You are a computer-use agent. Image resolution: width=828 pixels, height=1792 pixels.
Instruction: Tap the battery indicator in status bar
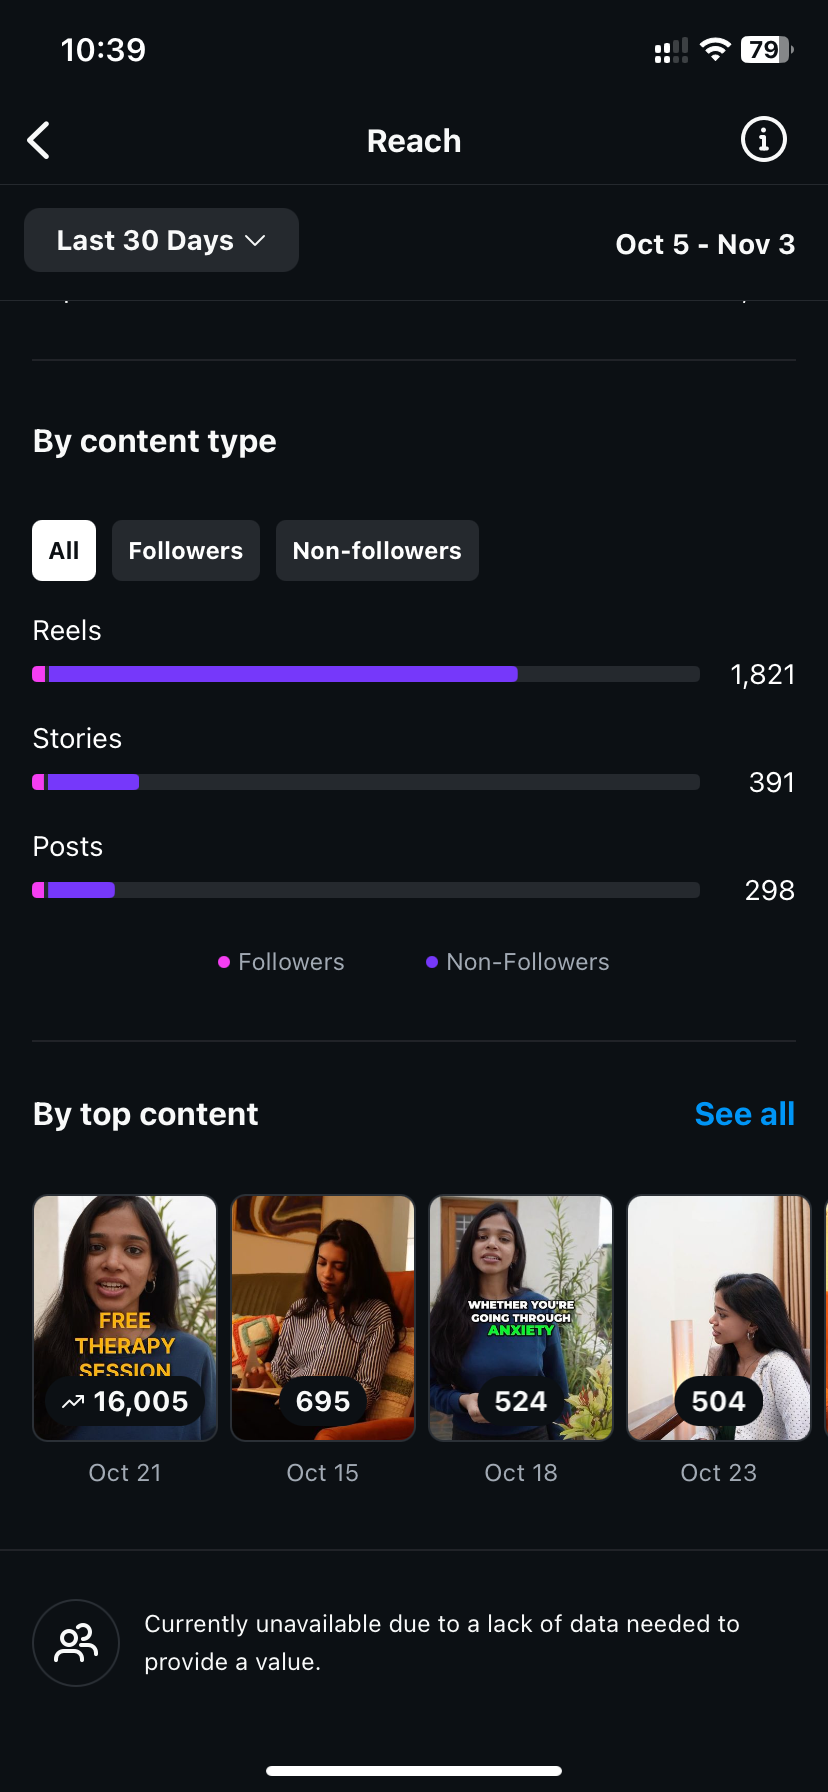click(x=767, y=50)
